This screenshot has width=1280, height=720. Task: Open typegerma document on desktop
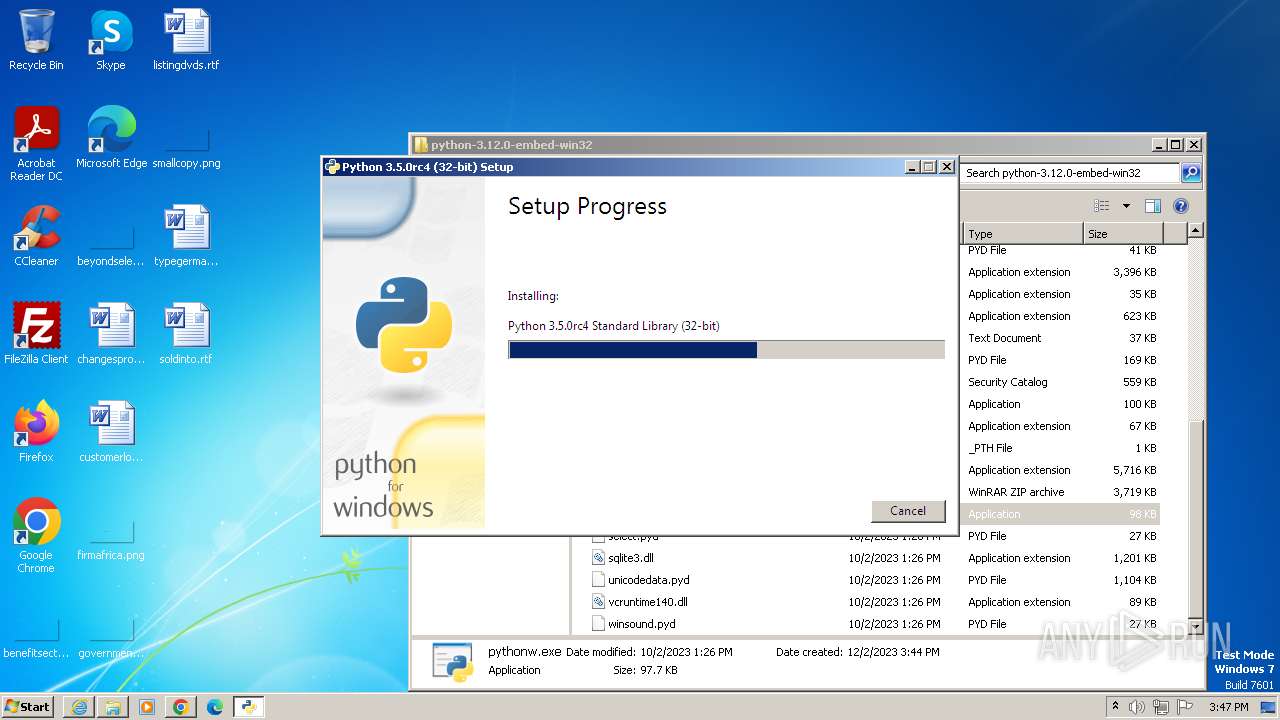tap(186, 236)
